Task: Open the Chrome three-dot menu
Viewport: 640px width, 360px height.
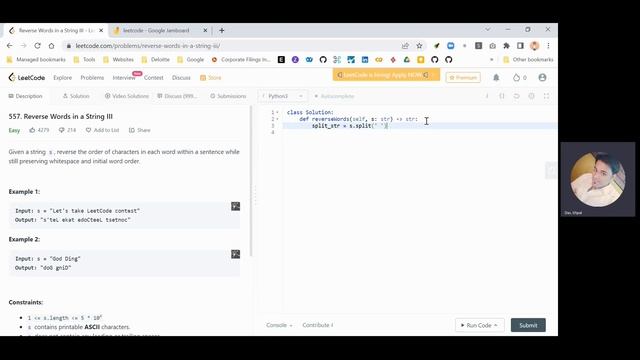Action: (x=549, y=46)
